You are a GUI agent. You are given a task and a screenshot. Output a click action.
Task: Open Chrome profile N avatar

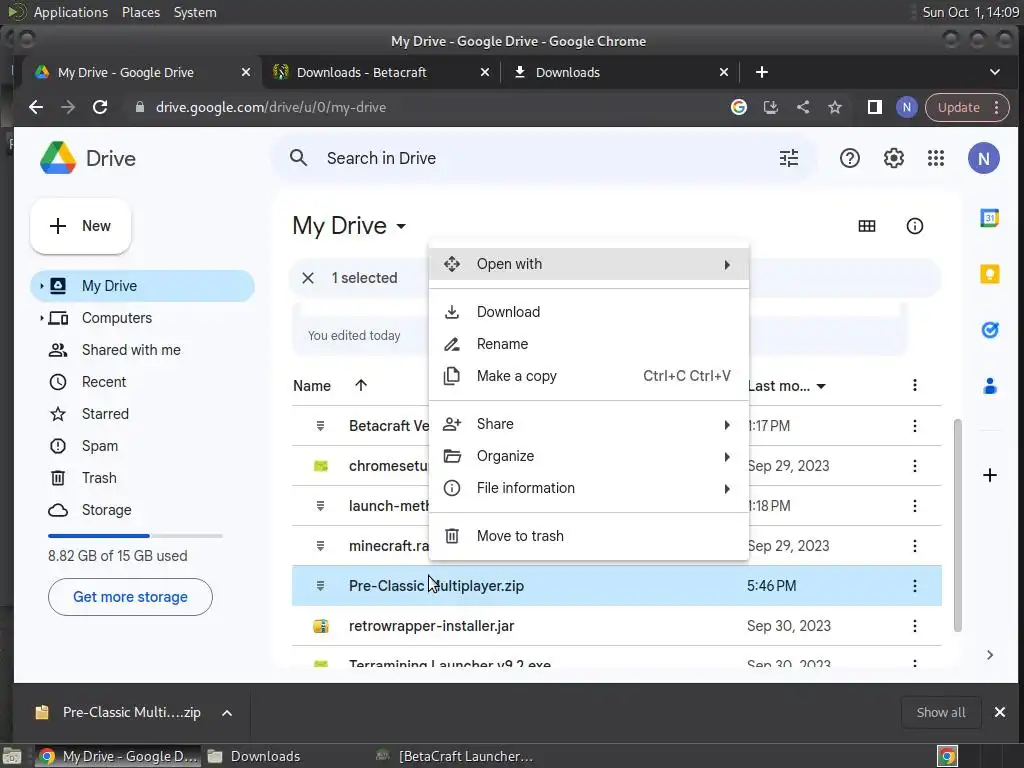coord(906,107)
